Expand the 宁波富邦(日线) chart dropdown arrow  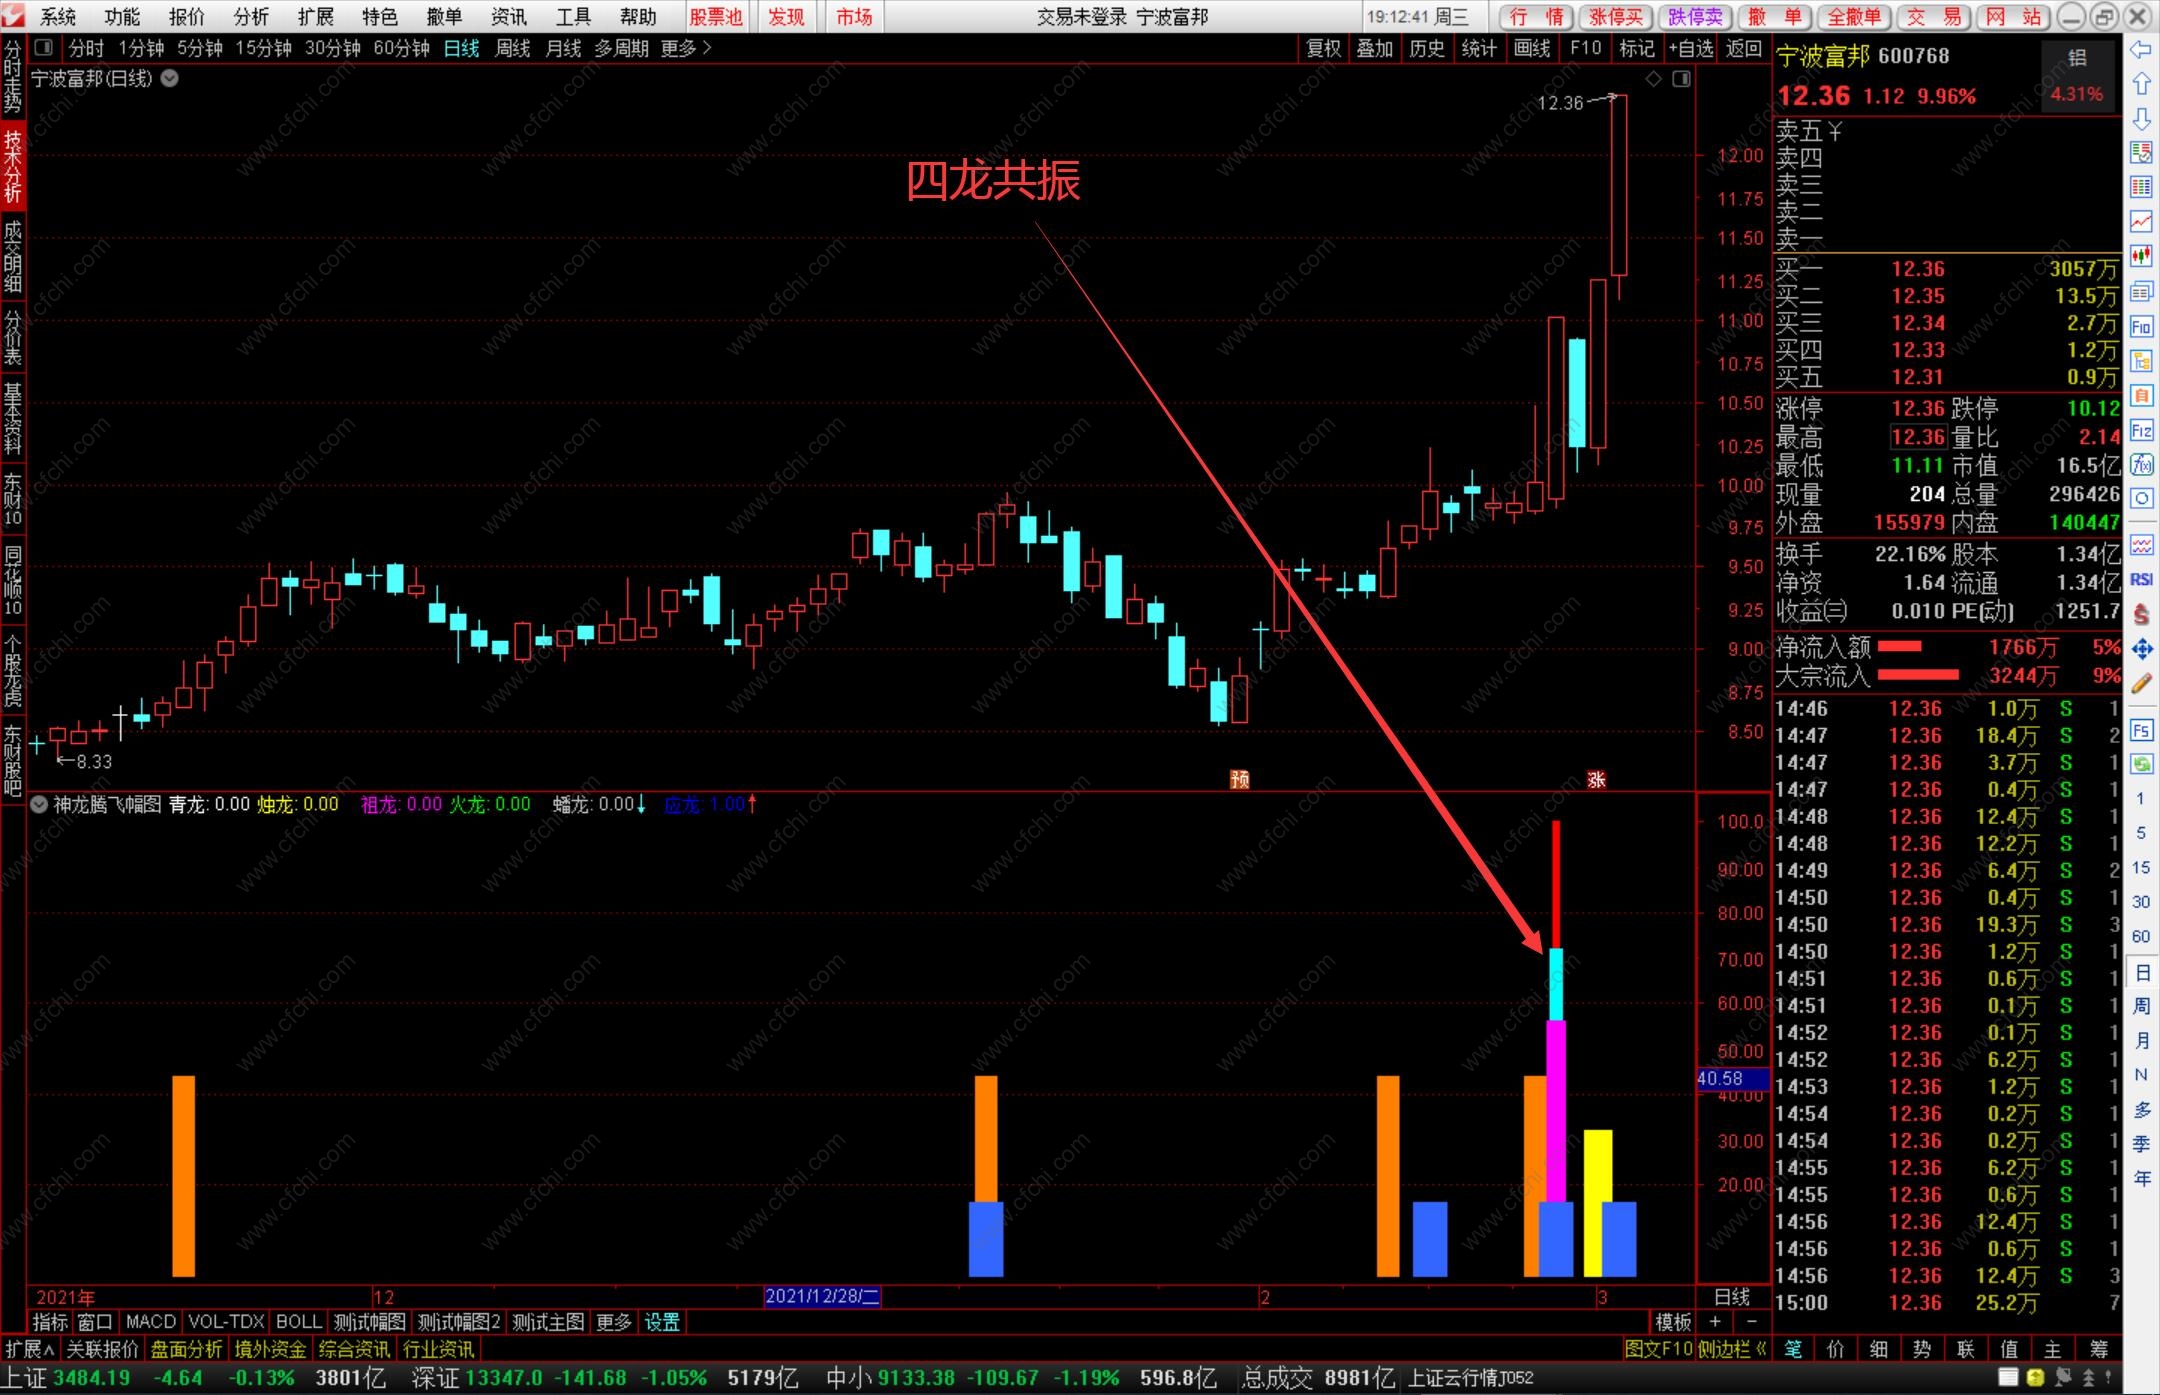click(x=170, y=79)
